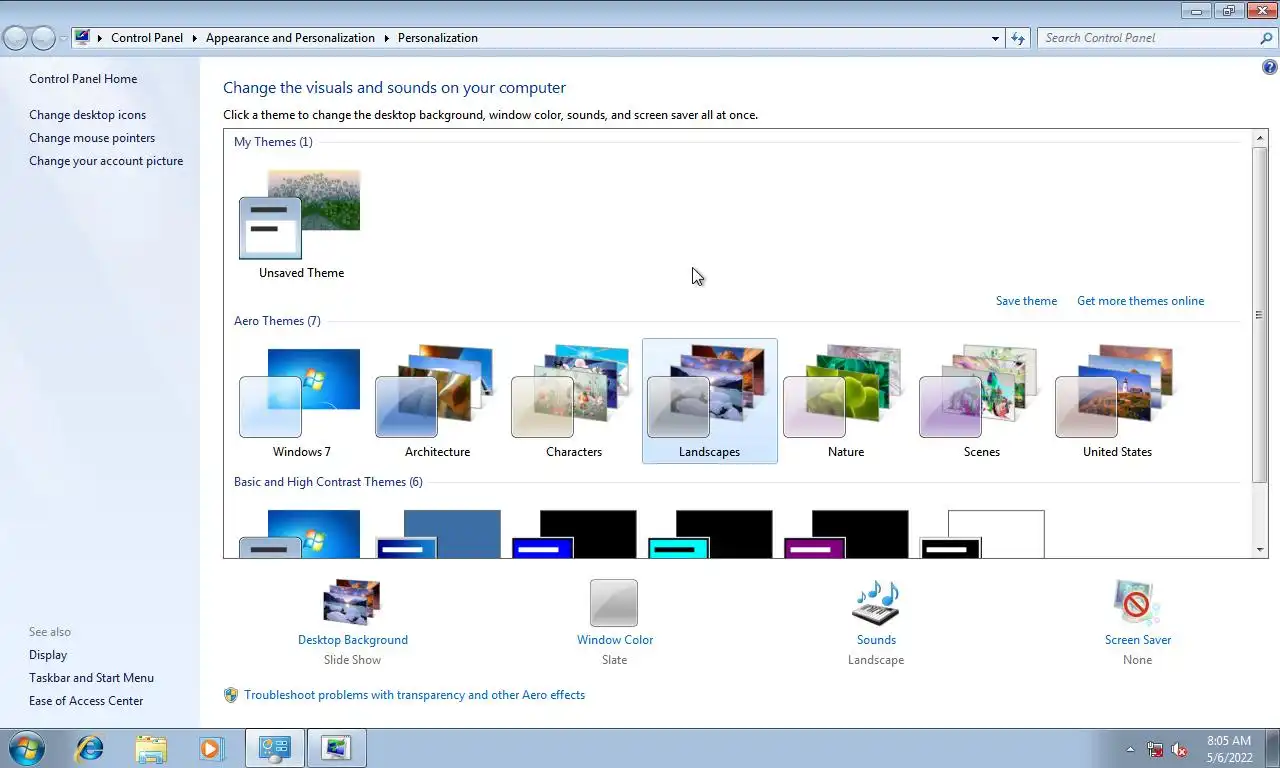The image size is (1280, 768).
Task: Open Change your account picture
Action: tap(106, 161)
